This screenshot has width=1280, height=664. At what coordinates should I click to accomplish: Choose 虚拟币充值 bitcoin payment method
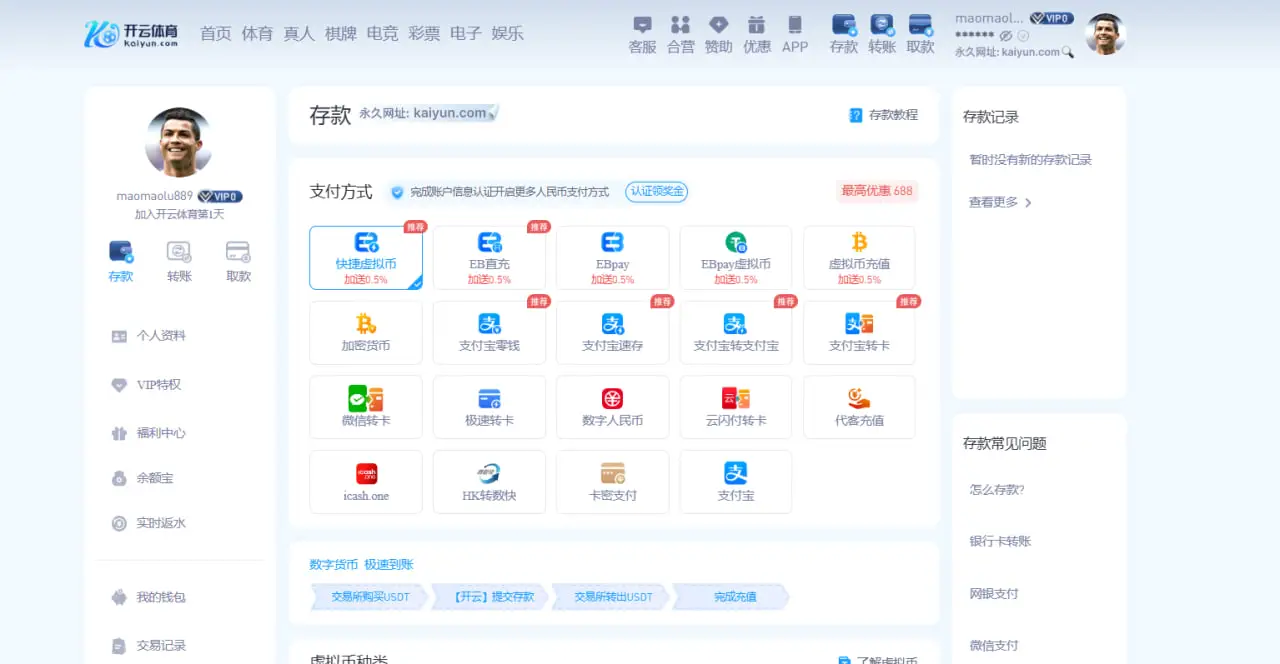859,258
